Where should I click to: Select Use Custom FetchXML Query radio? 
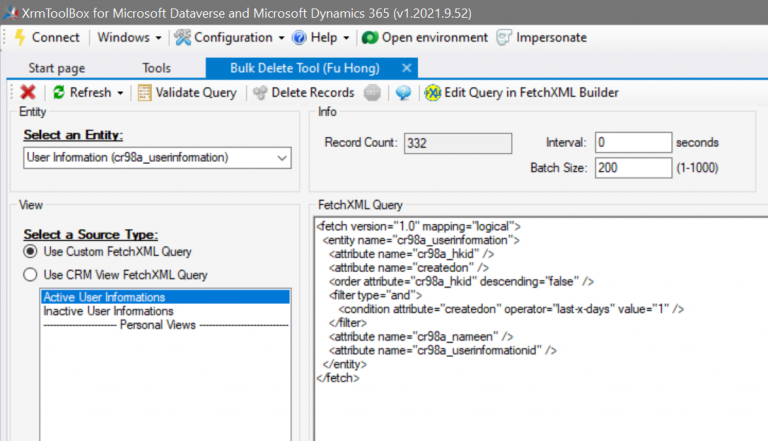[x=30, y=251]
